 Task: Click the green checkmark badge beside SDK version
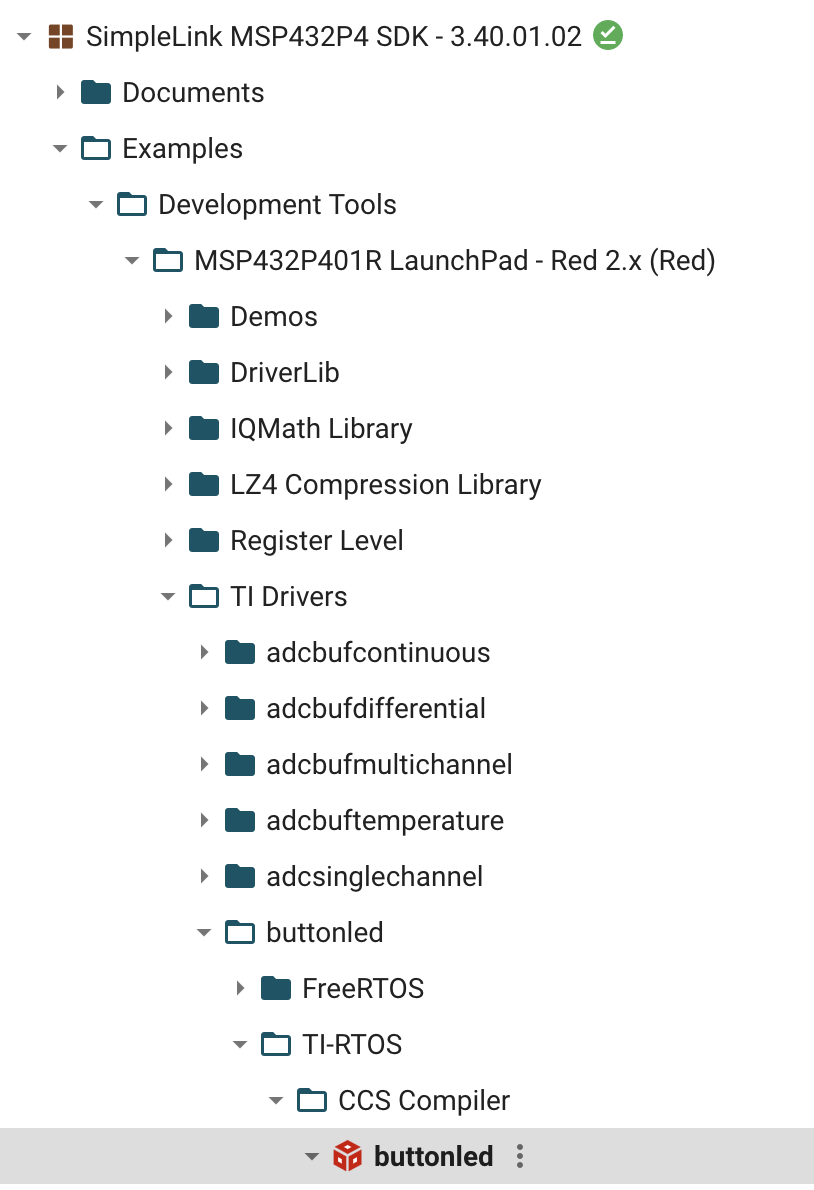tap(608, 35)
